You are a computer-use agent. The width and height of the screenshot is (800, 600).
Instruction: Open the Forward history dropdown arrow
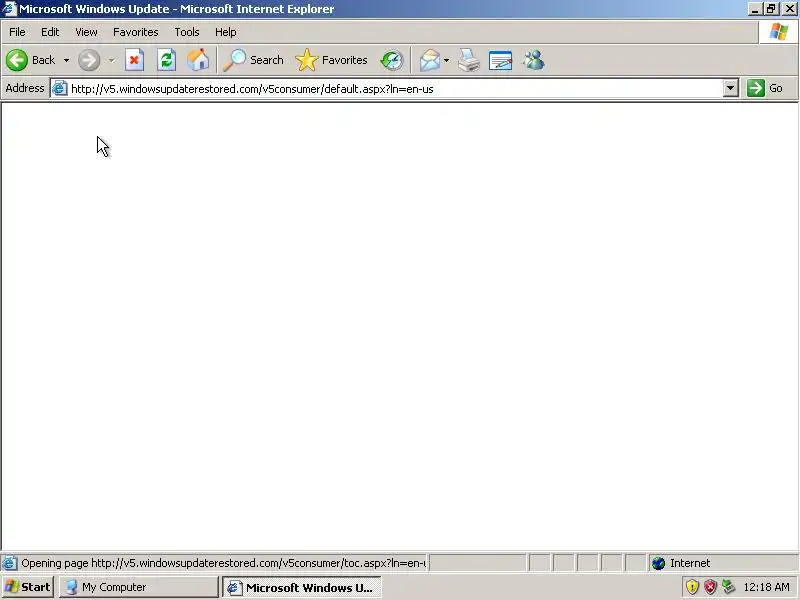coord(111,60)
